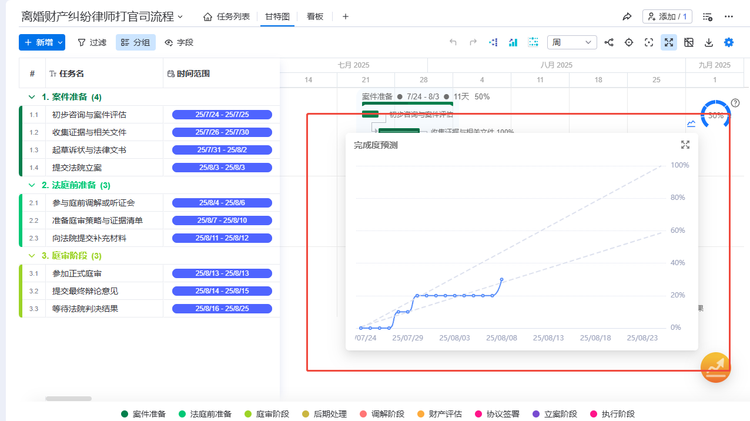Click the redo arrow
This screenshot has height=421, width=750.
point(473,43)
